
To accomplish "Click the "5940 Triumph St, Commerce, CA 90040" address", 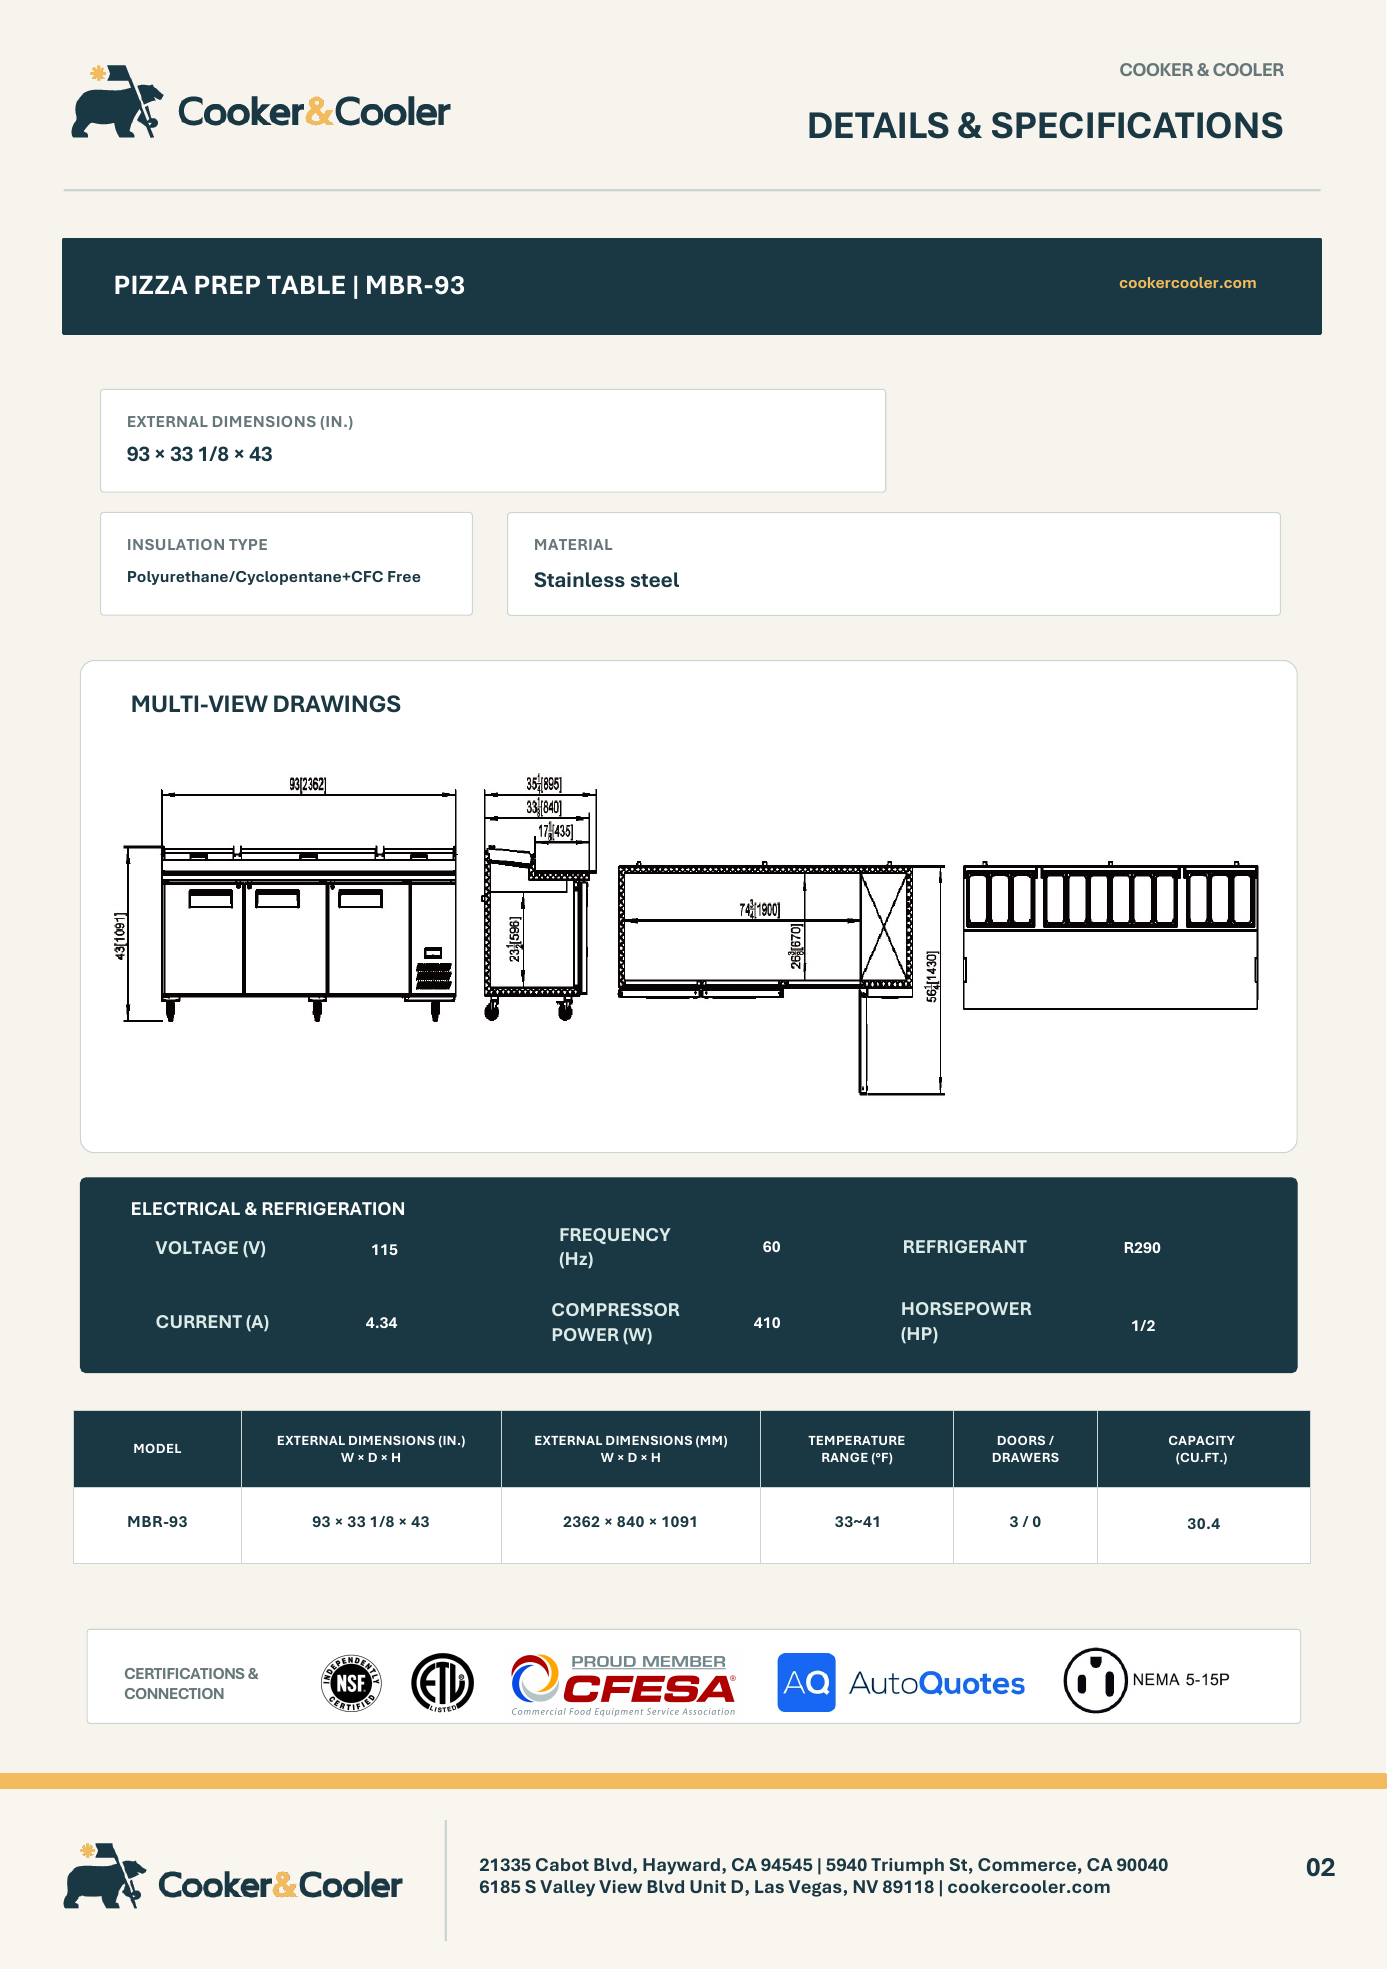I will click(x=997, y=1865).
